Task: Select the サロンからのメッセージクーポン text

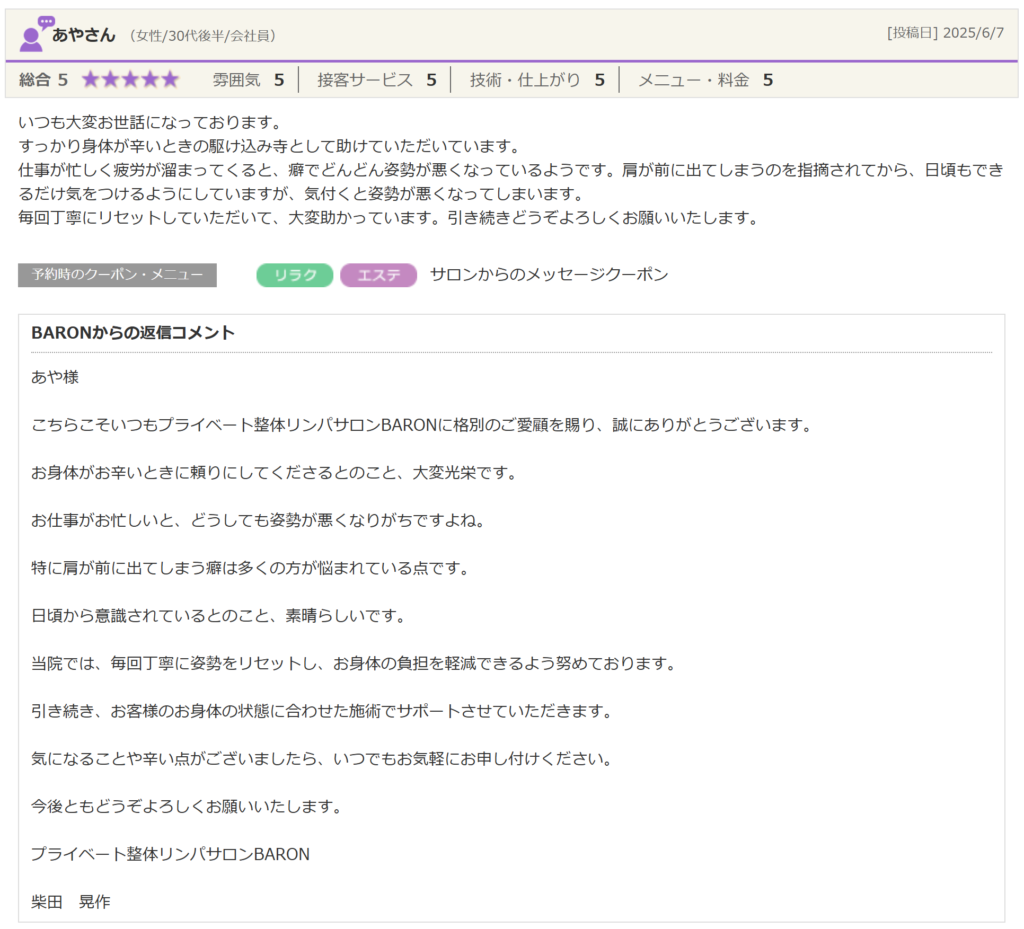Action: tap(548, 275)
